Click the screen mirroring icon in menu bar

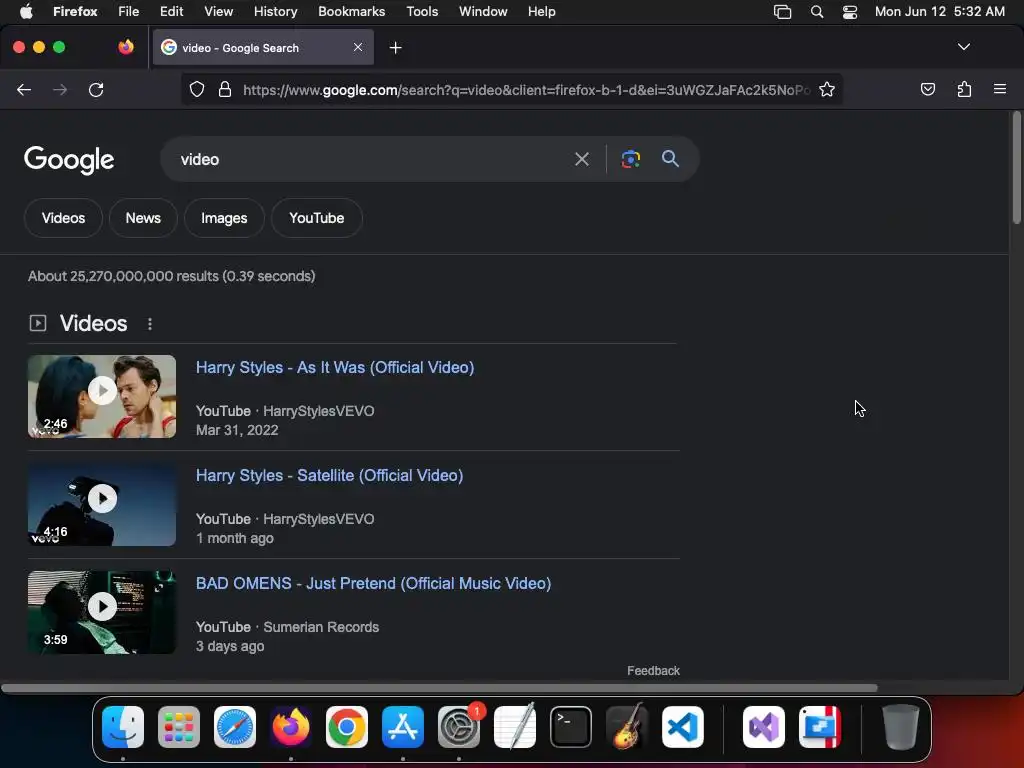pyautogui.click(x=782, y=12)
